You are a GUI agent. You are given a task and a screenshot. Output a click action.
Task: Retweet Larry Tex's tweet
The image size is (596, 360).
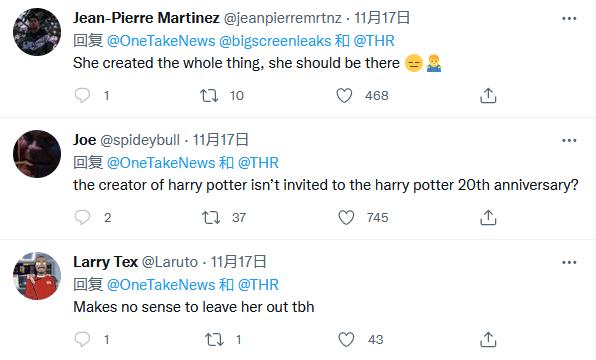tap(214, 339)
